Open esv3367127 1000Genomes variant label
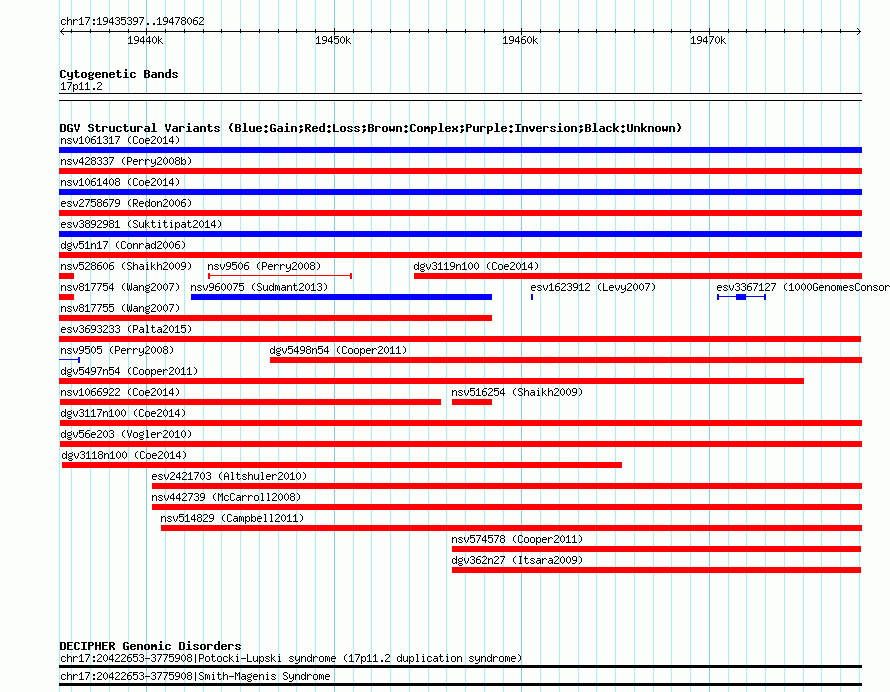890x692 pixels. (803, 287)
